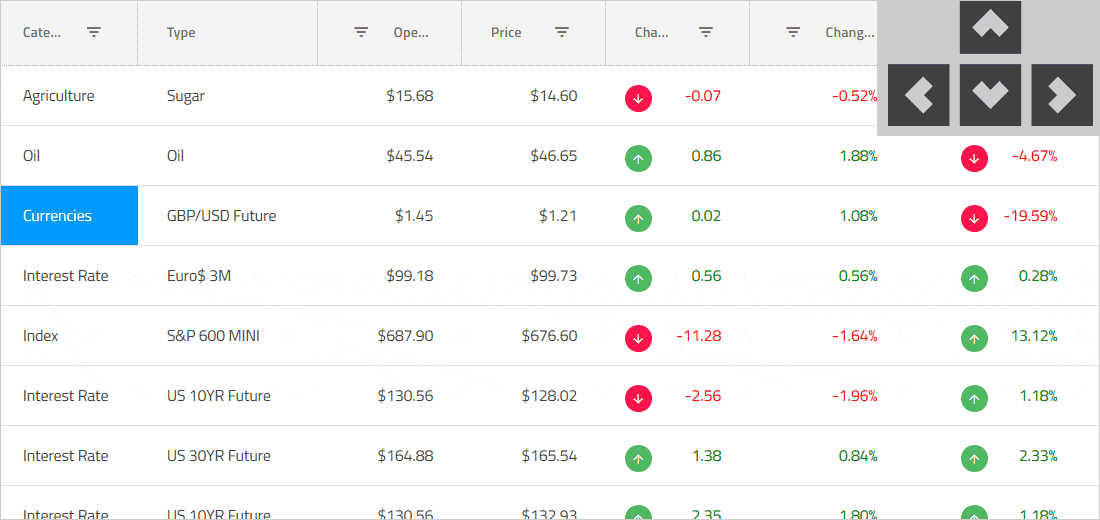This screenshot has height=520, width=1100.
Task: Sort by the Type column header
Action: click(181, 32)
